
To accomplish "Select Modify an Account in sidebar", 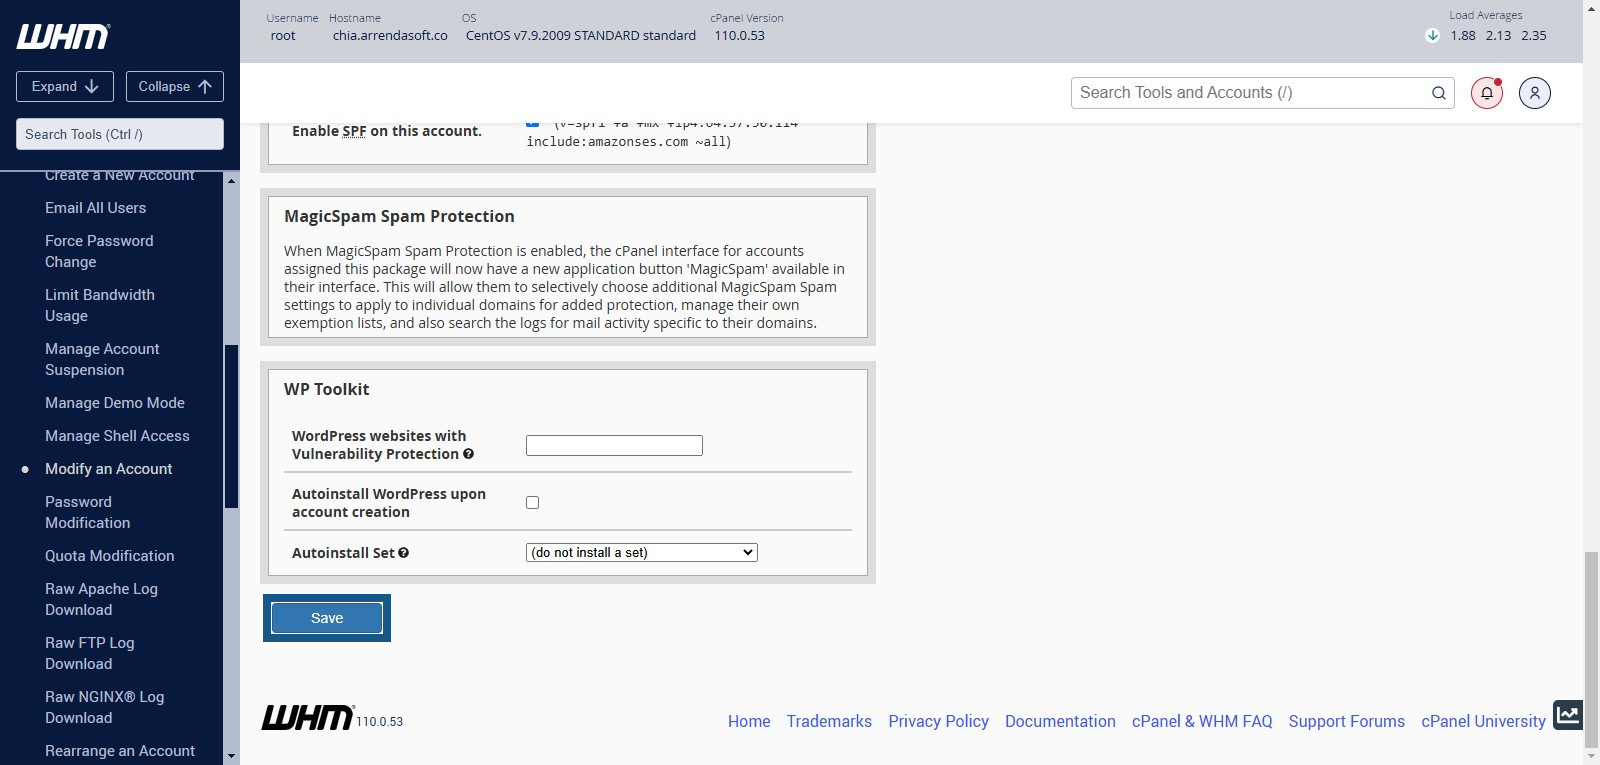I will tap(108, 469).
